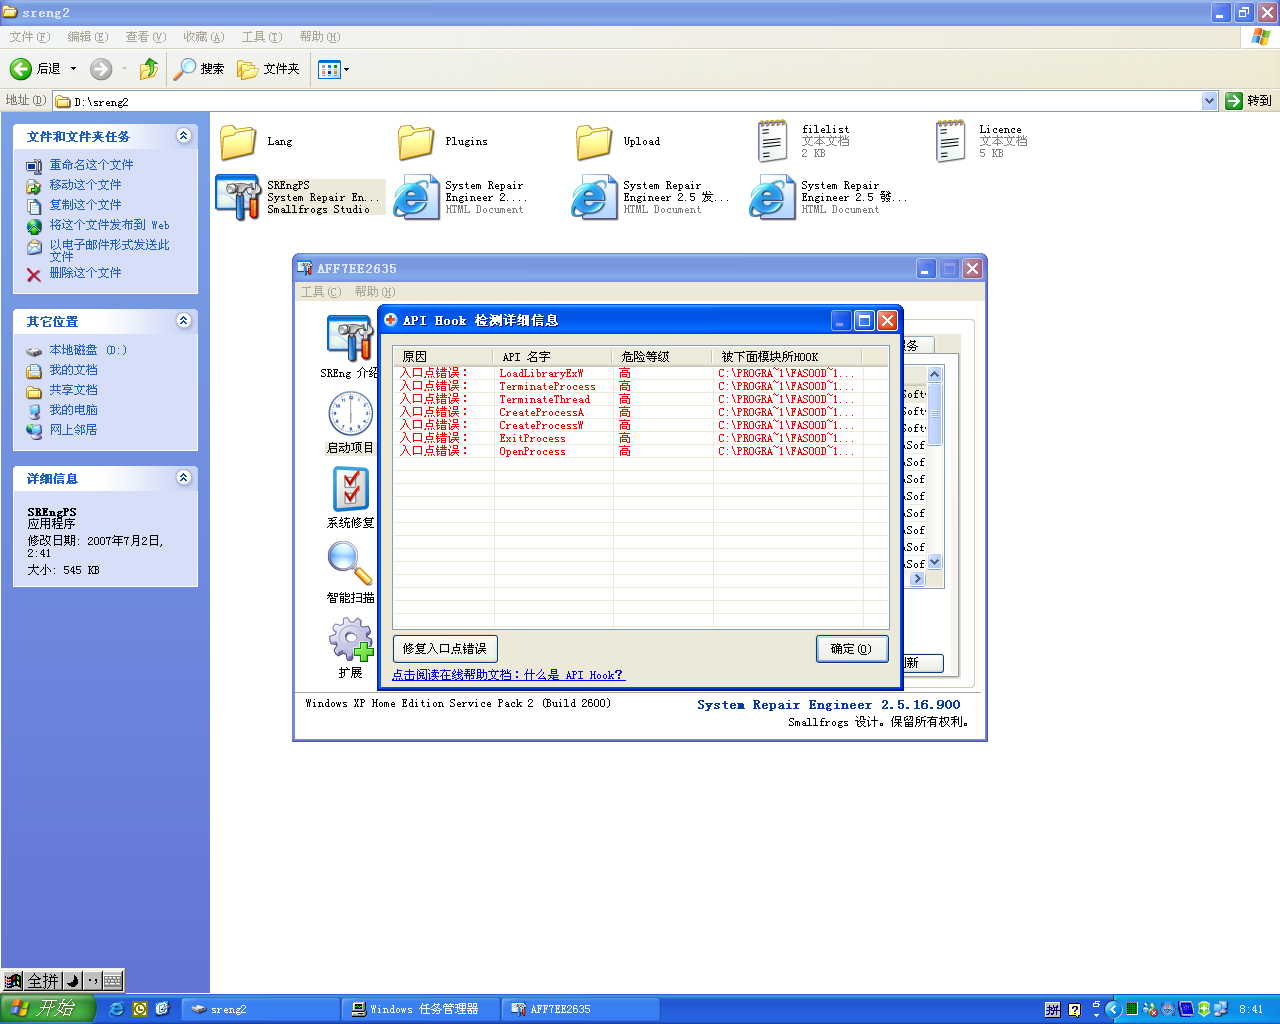
Task: Select the TerminateProcess hook row
Action: (x=640, y=386)
